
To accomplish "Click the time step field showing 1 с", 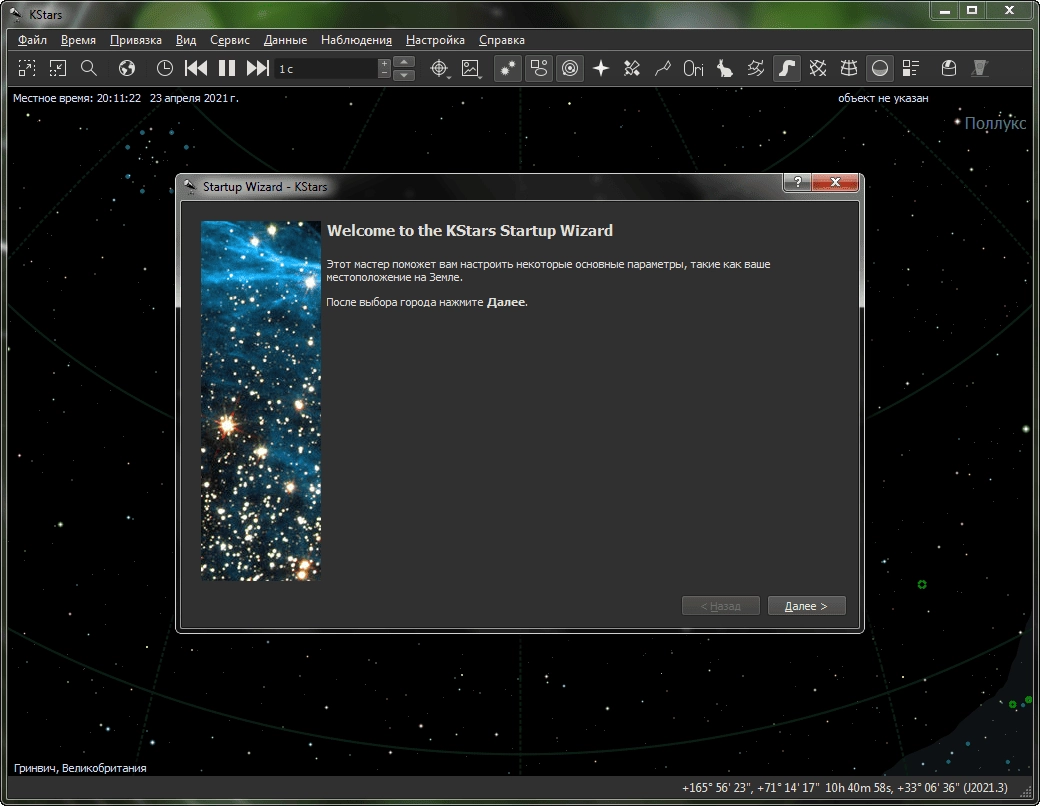I will tap(326, 68).
